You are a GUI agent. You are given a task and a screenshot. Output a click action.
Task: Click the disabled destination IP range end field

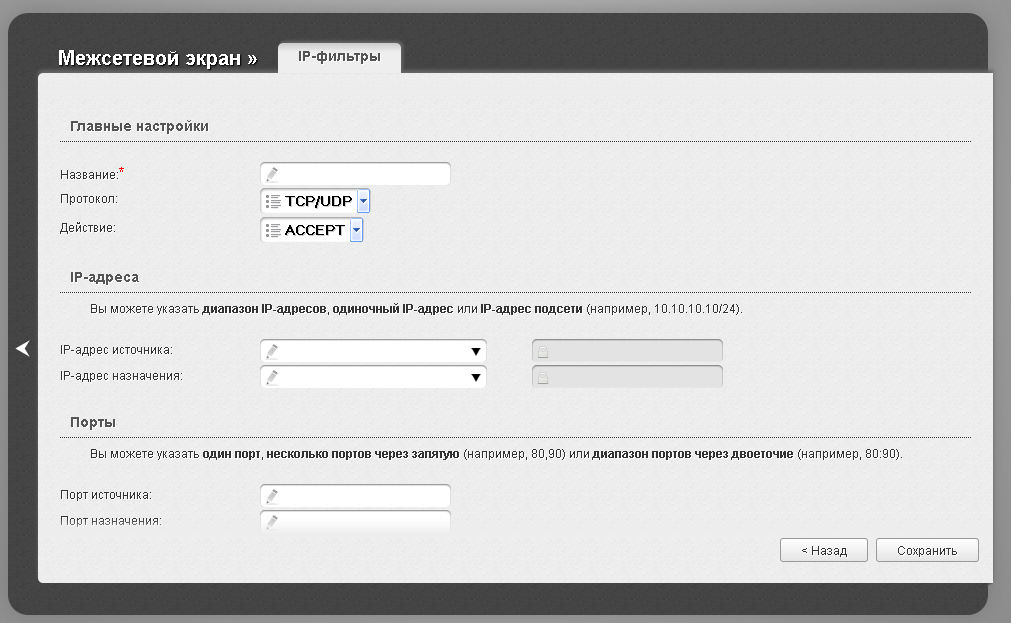[627, 377]
